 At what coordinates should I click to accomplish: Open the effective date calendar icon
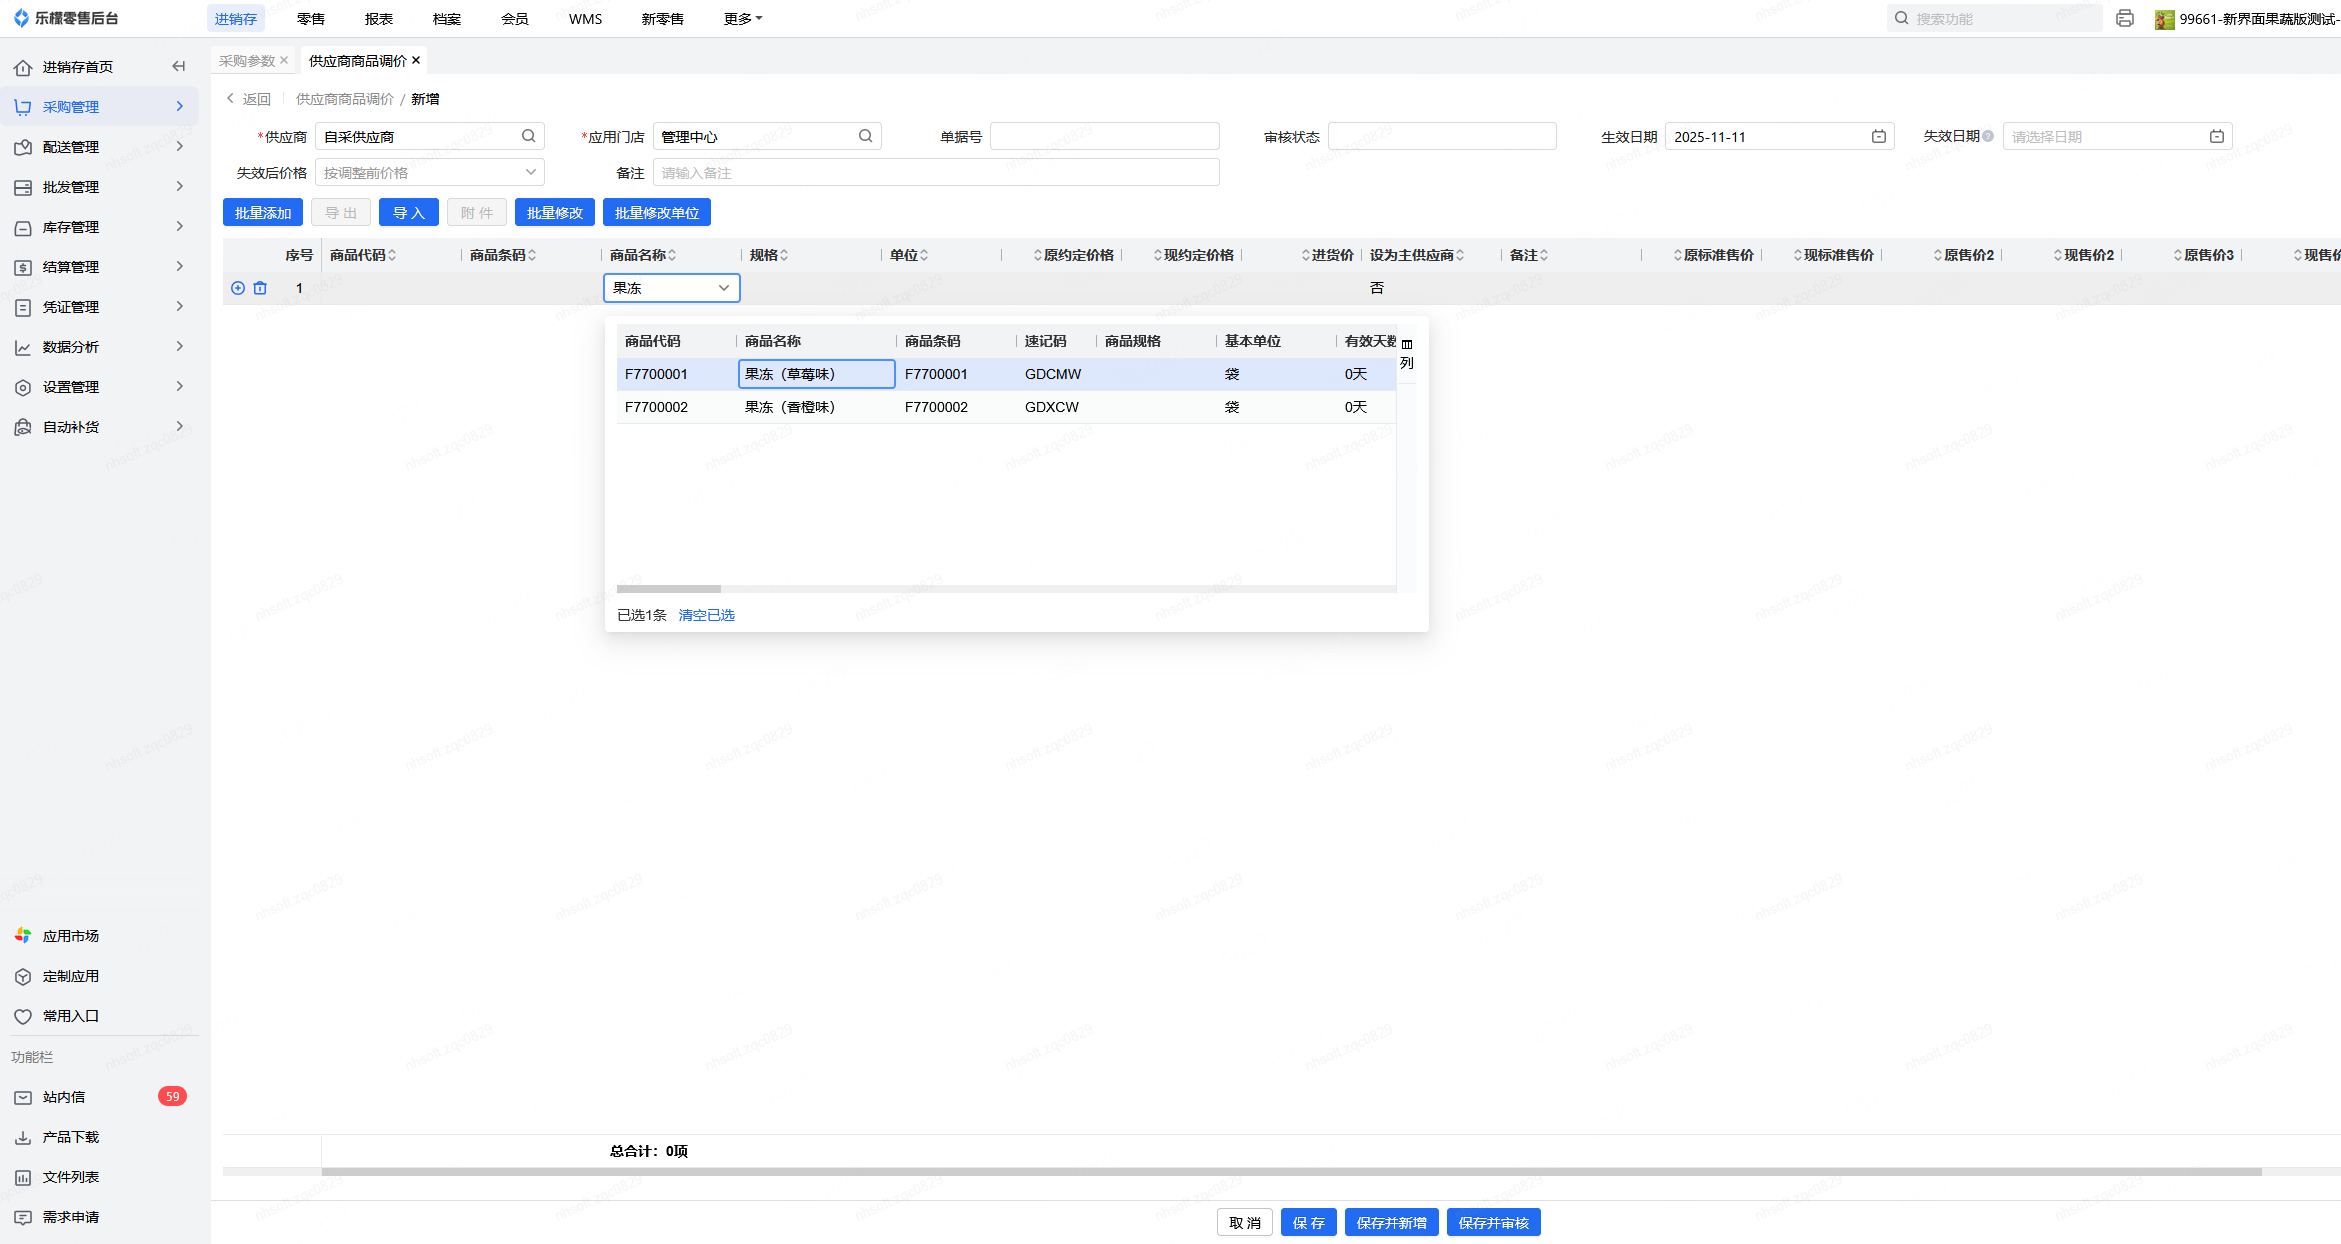point(1878,136)
